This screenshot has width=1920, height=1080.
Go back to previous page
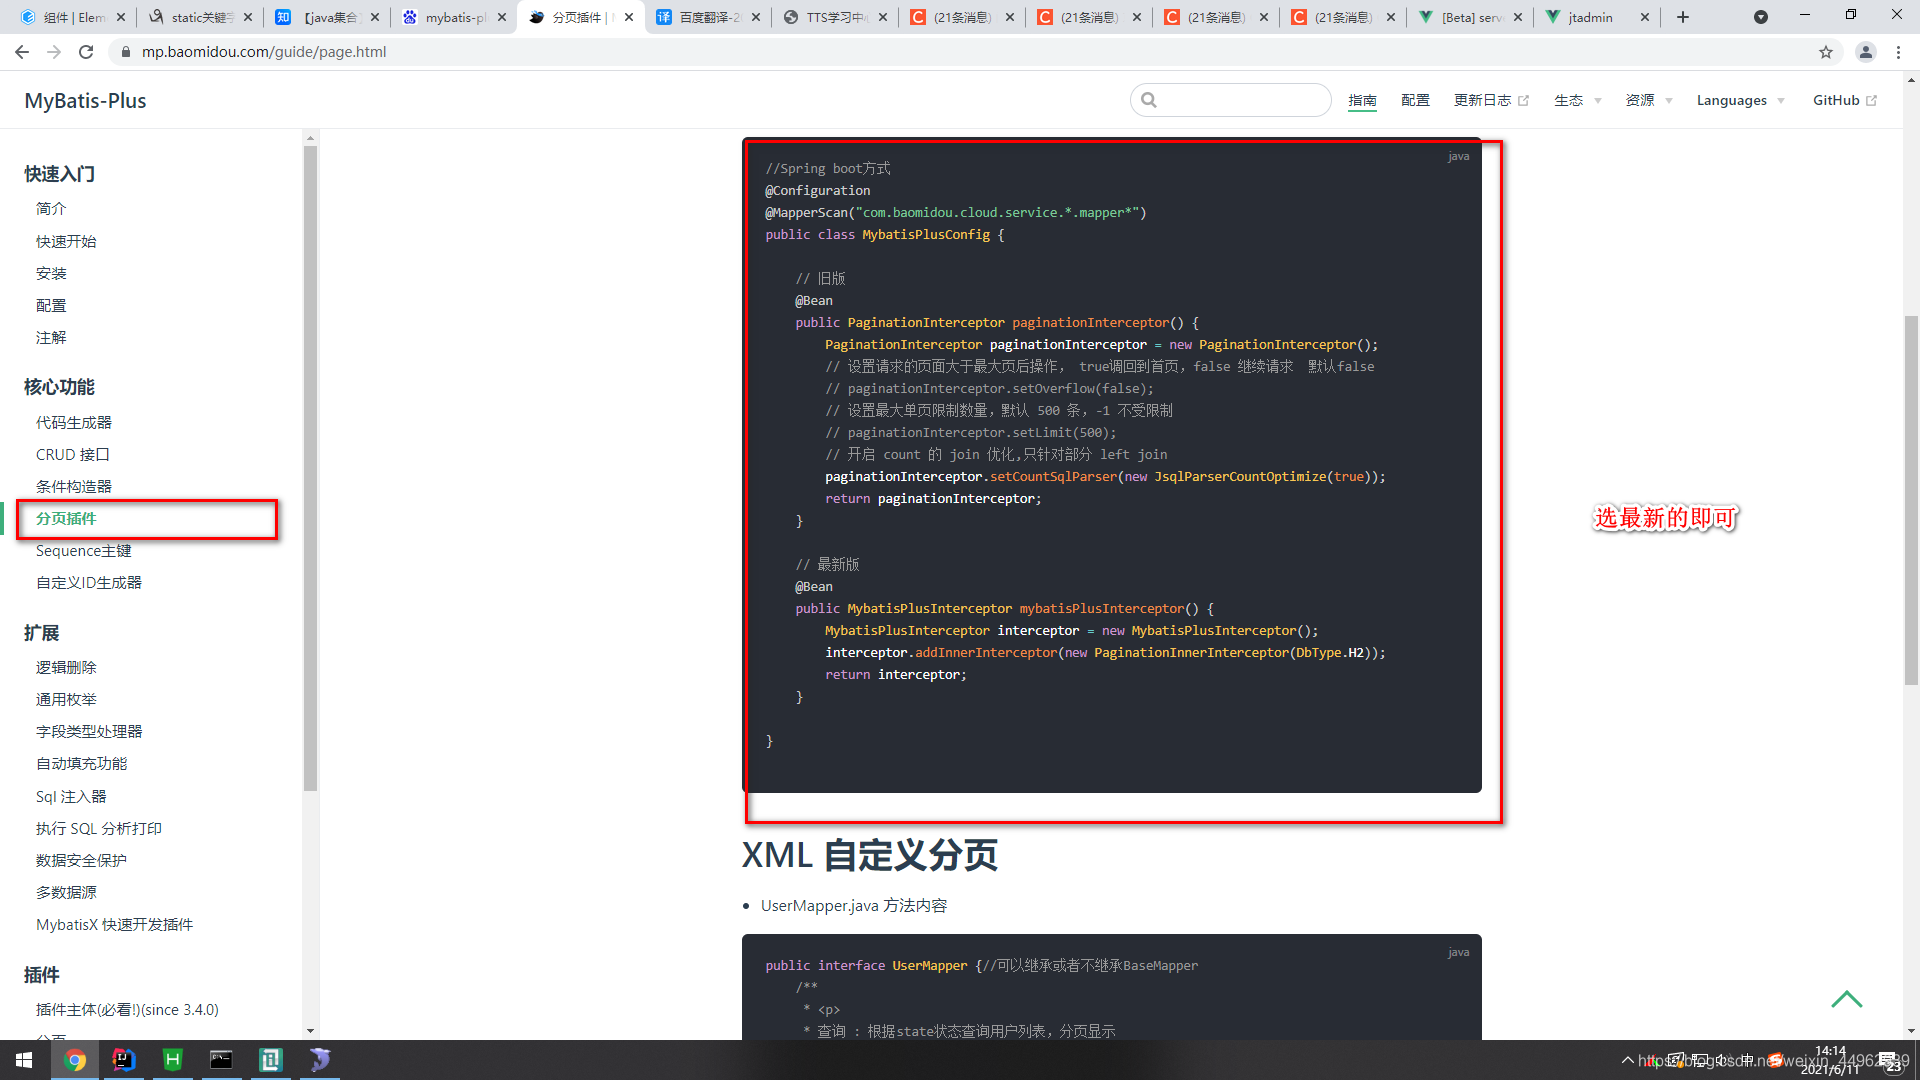click(x=22, y=52)
